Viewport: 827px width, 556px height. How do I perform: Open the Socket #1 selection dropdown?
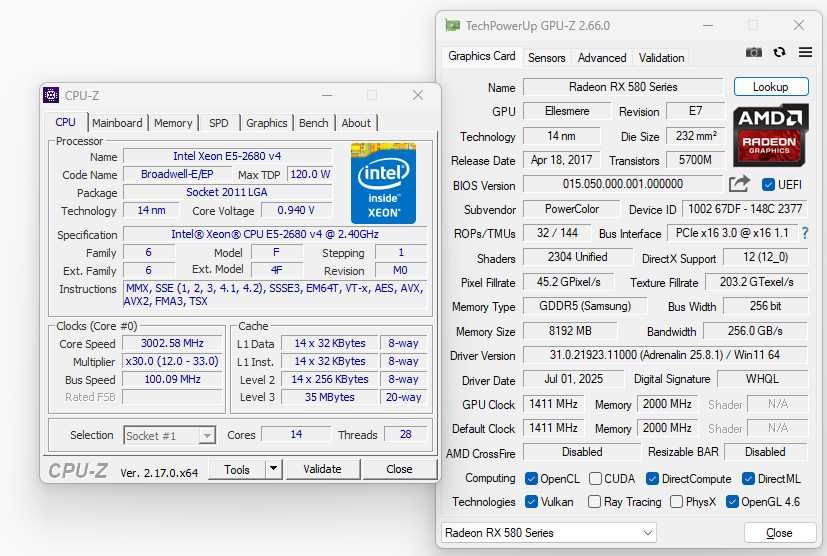tap(169, 435)
